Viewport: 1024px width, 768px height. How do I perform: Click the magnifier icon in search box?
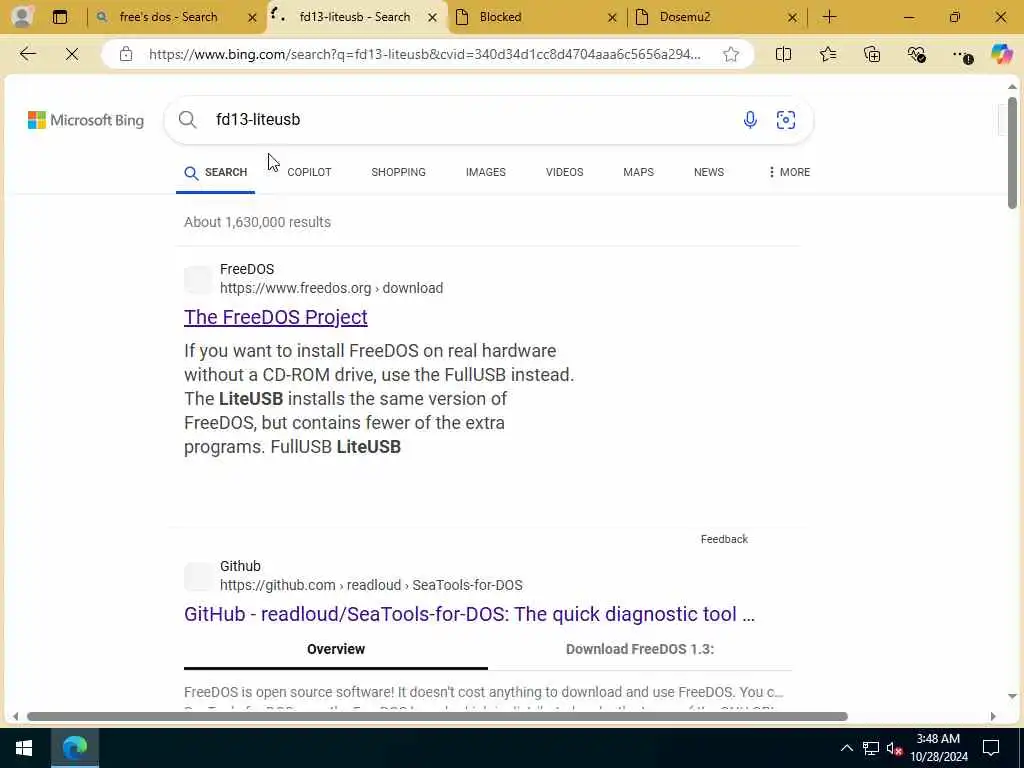[x=187, y=120]
